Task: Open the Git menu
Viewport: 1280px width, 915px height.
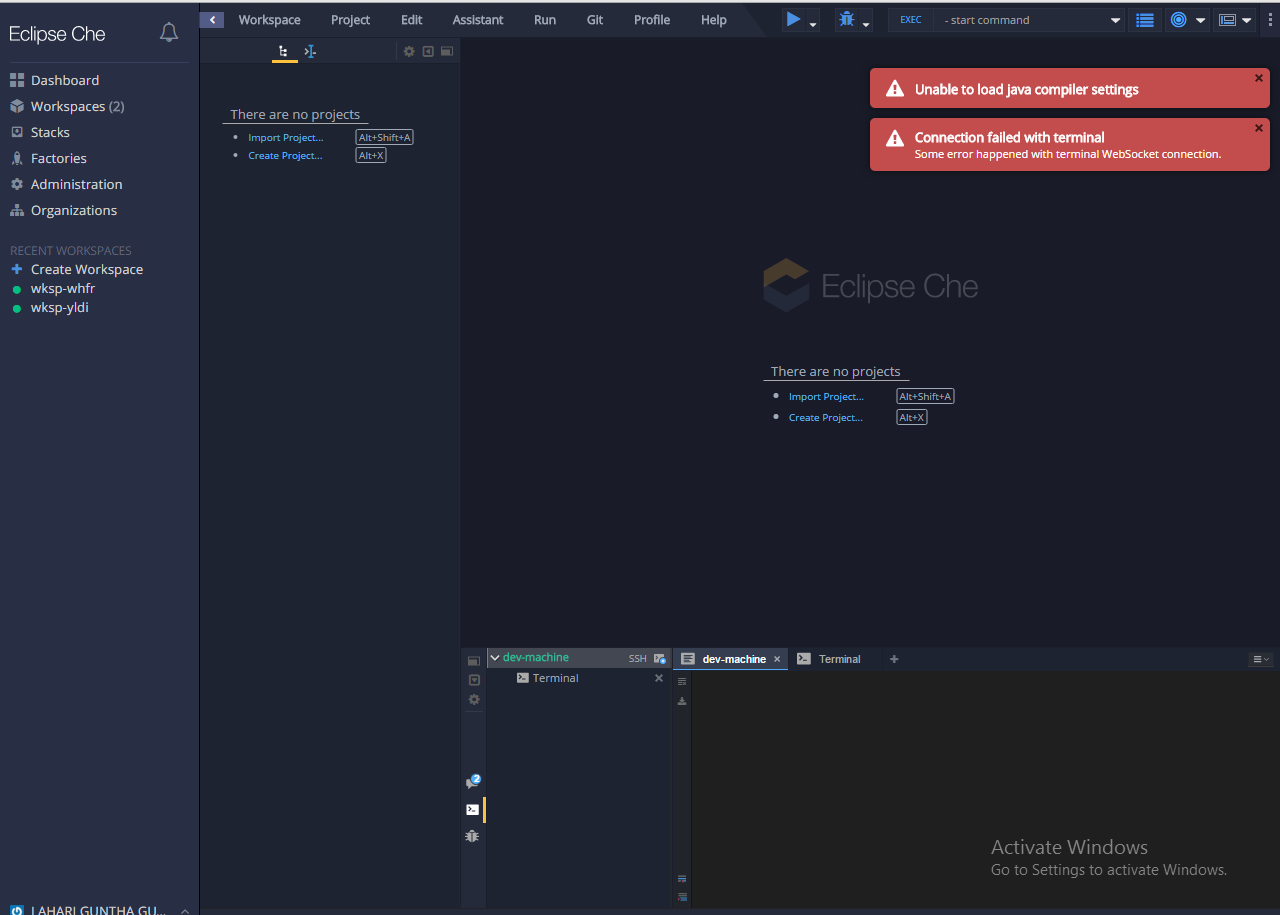Action: tap(595, 20)
